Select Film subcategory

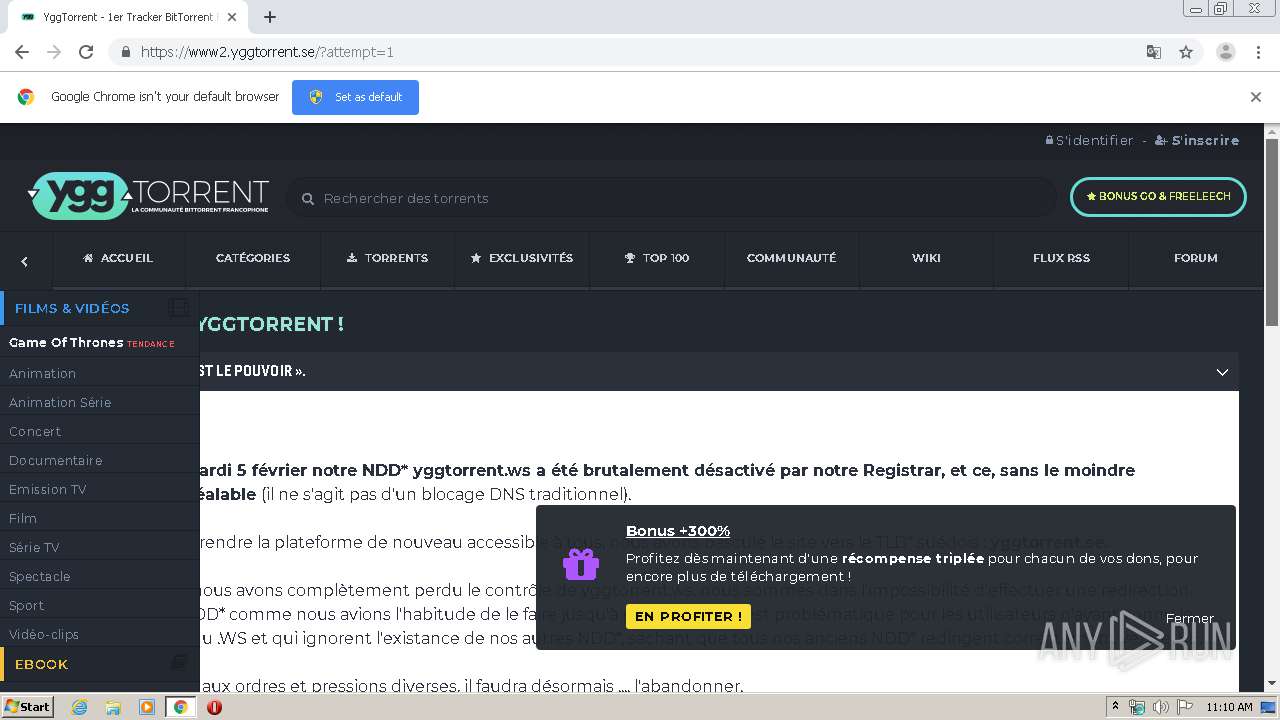point(23,518)
